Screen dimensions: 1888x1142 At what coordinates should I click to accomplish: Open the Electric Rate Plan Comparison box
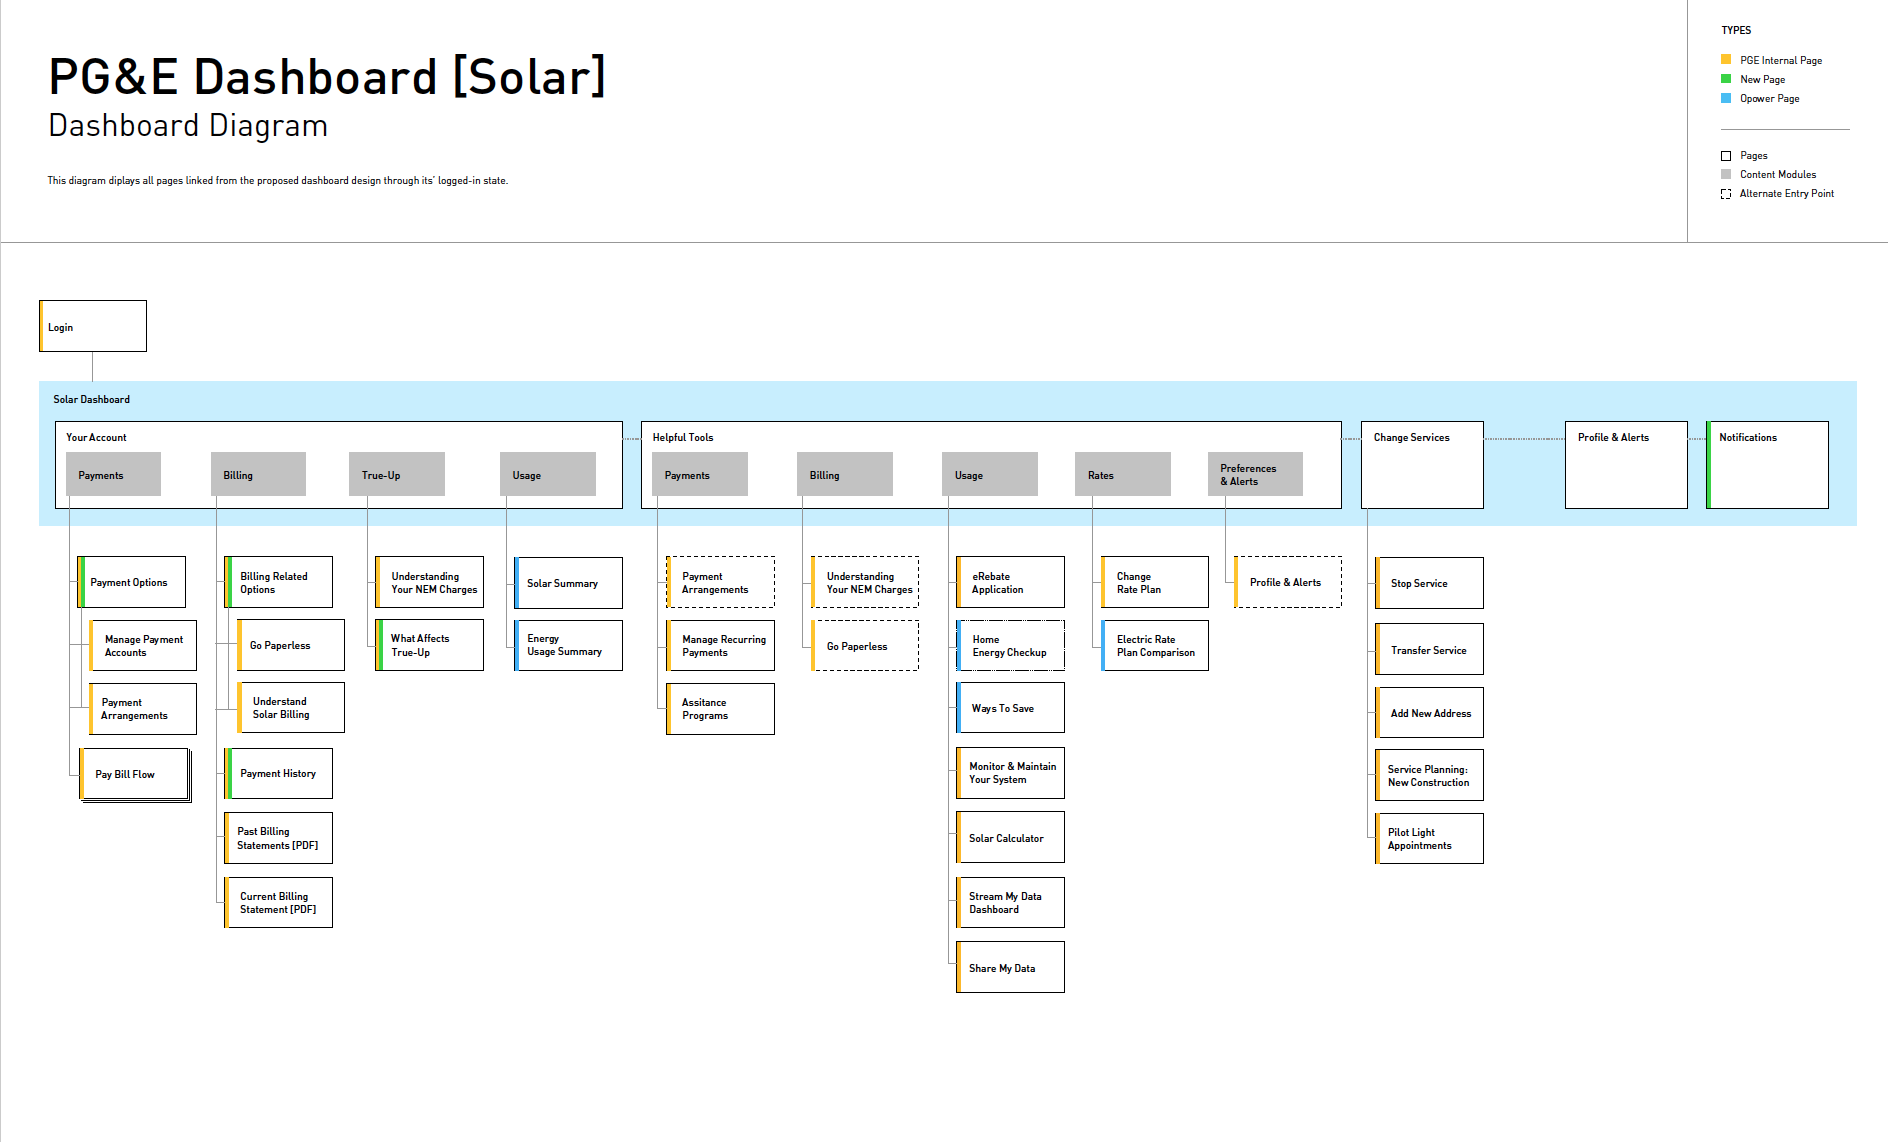click(x=1155, y=645)
